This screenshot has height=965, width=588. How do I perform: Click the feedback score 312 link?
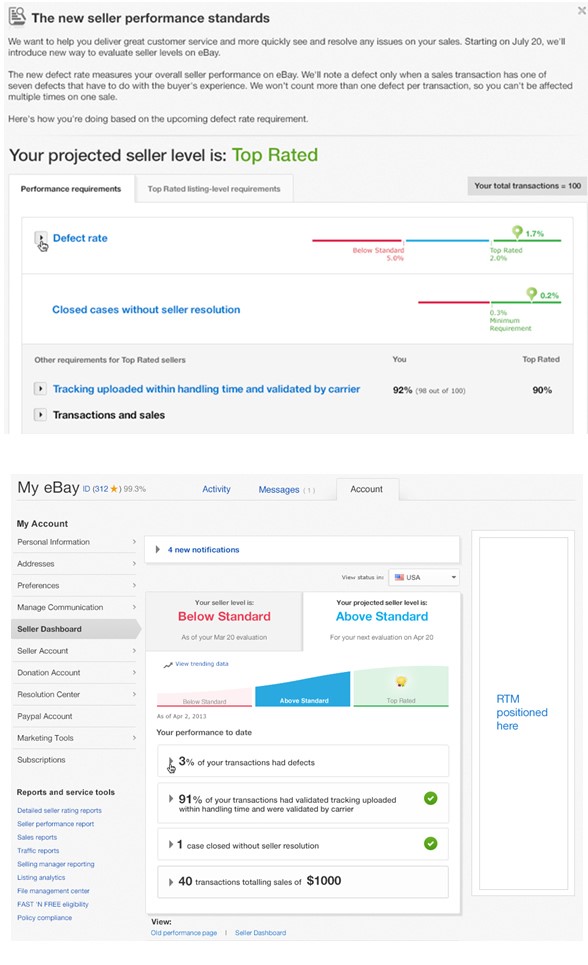(101, 489)
